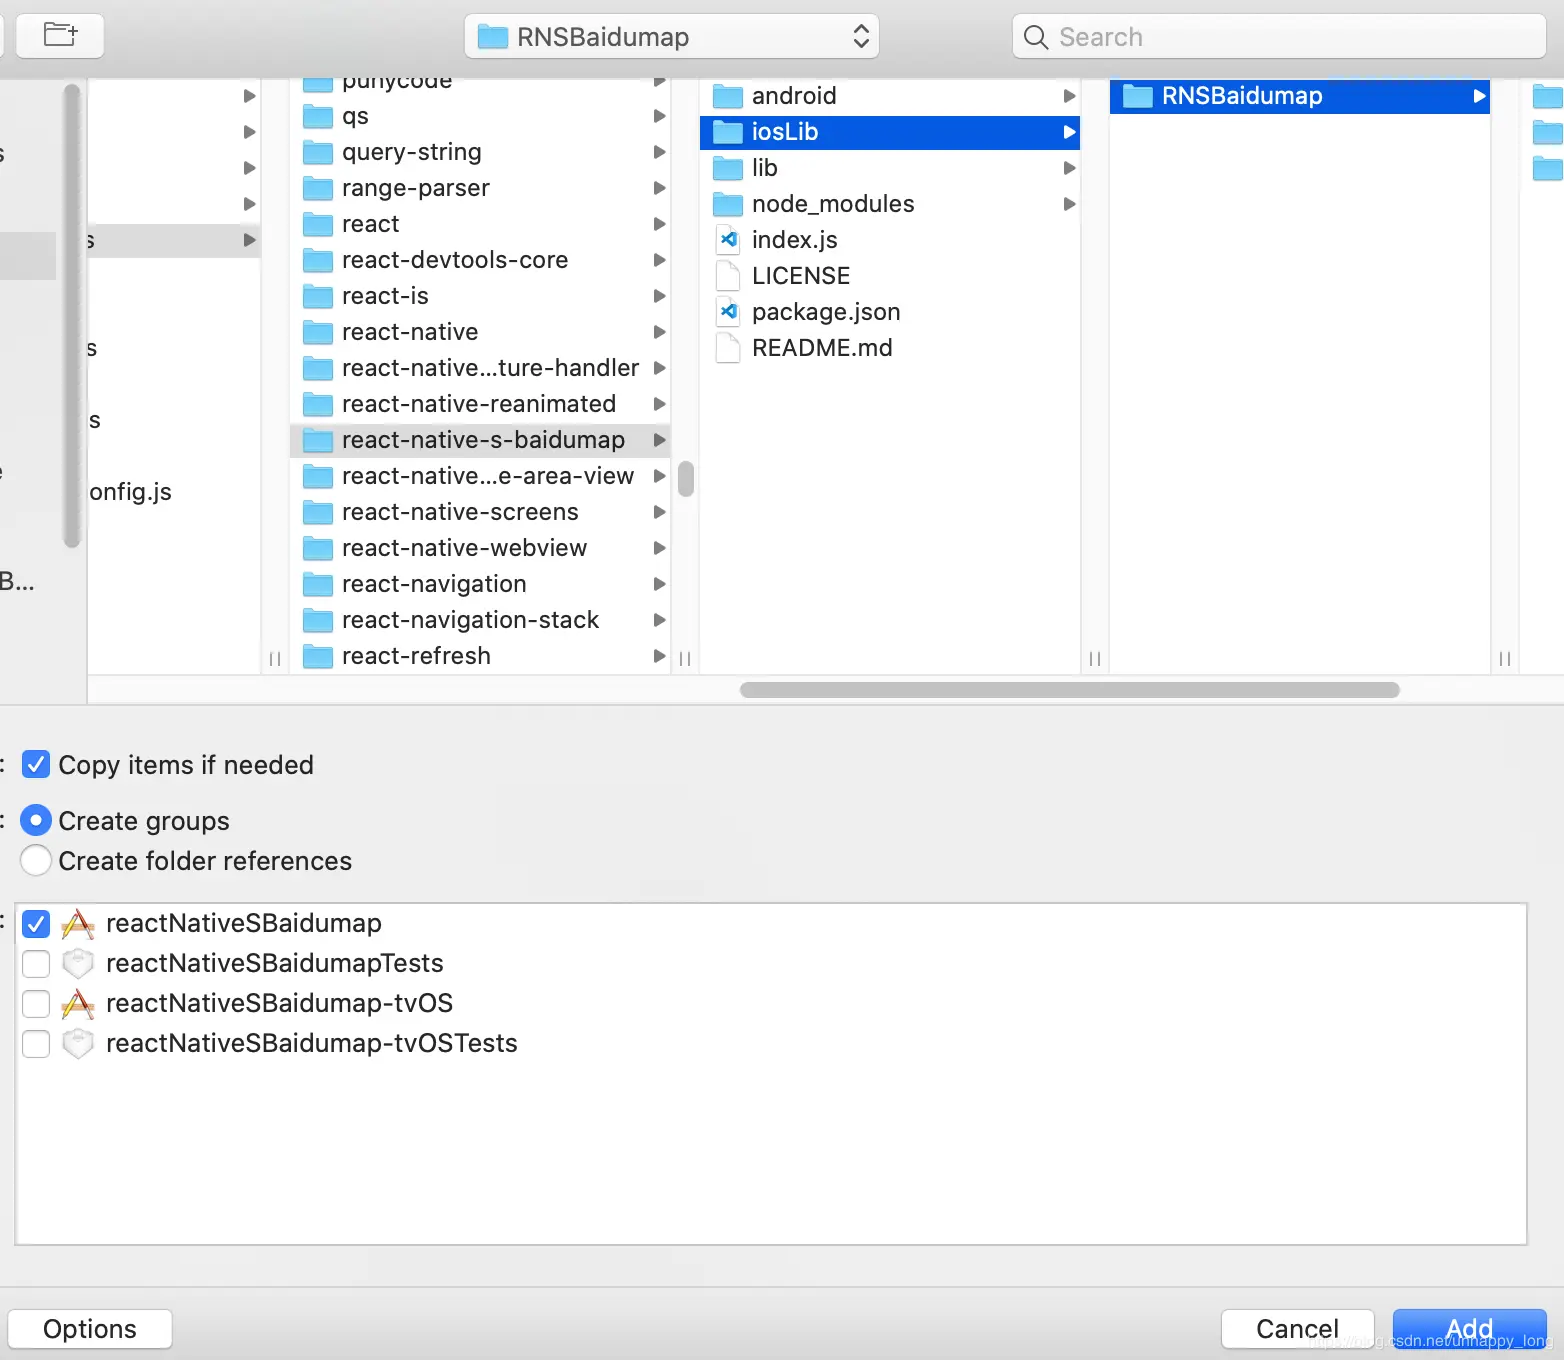Click the reactNativeSBaidumapTests test bundle icon
Viewport: 1564px width, 1360px height.
coord(78,963)
